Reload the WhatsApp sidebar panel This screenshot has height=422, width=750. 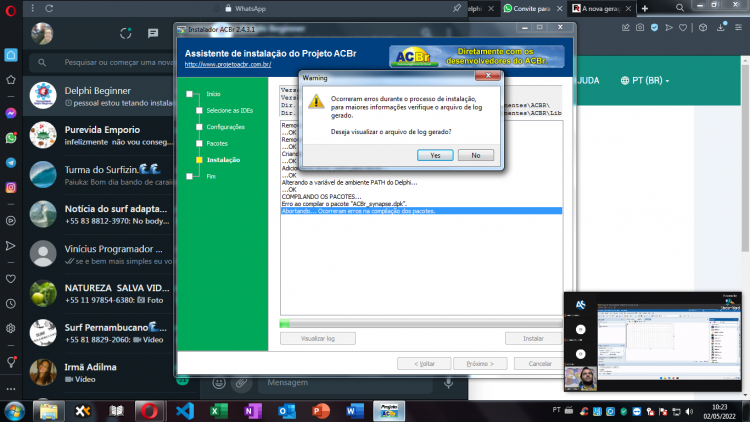(49, 9)
